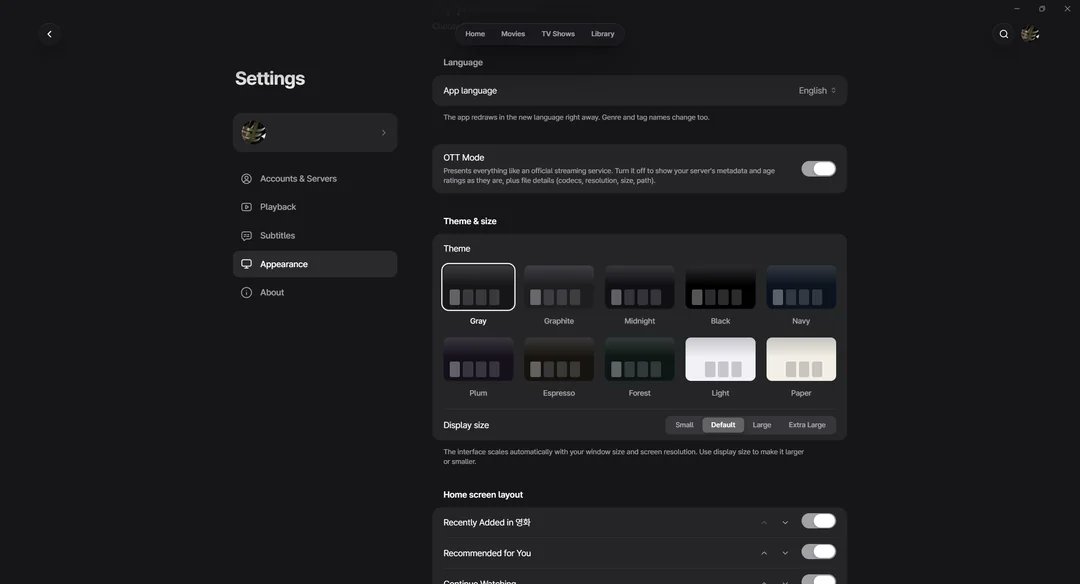
Task: Click the App language label
Action: [470, 91]
